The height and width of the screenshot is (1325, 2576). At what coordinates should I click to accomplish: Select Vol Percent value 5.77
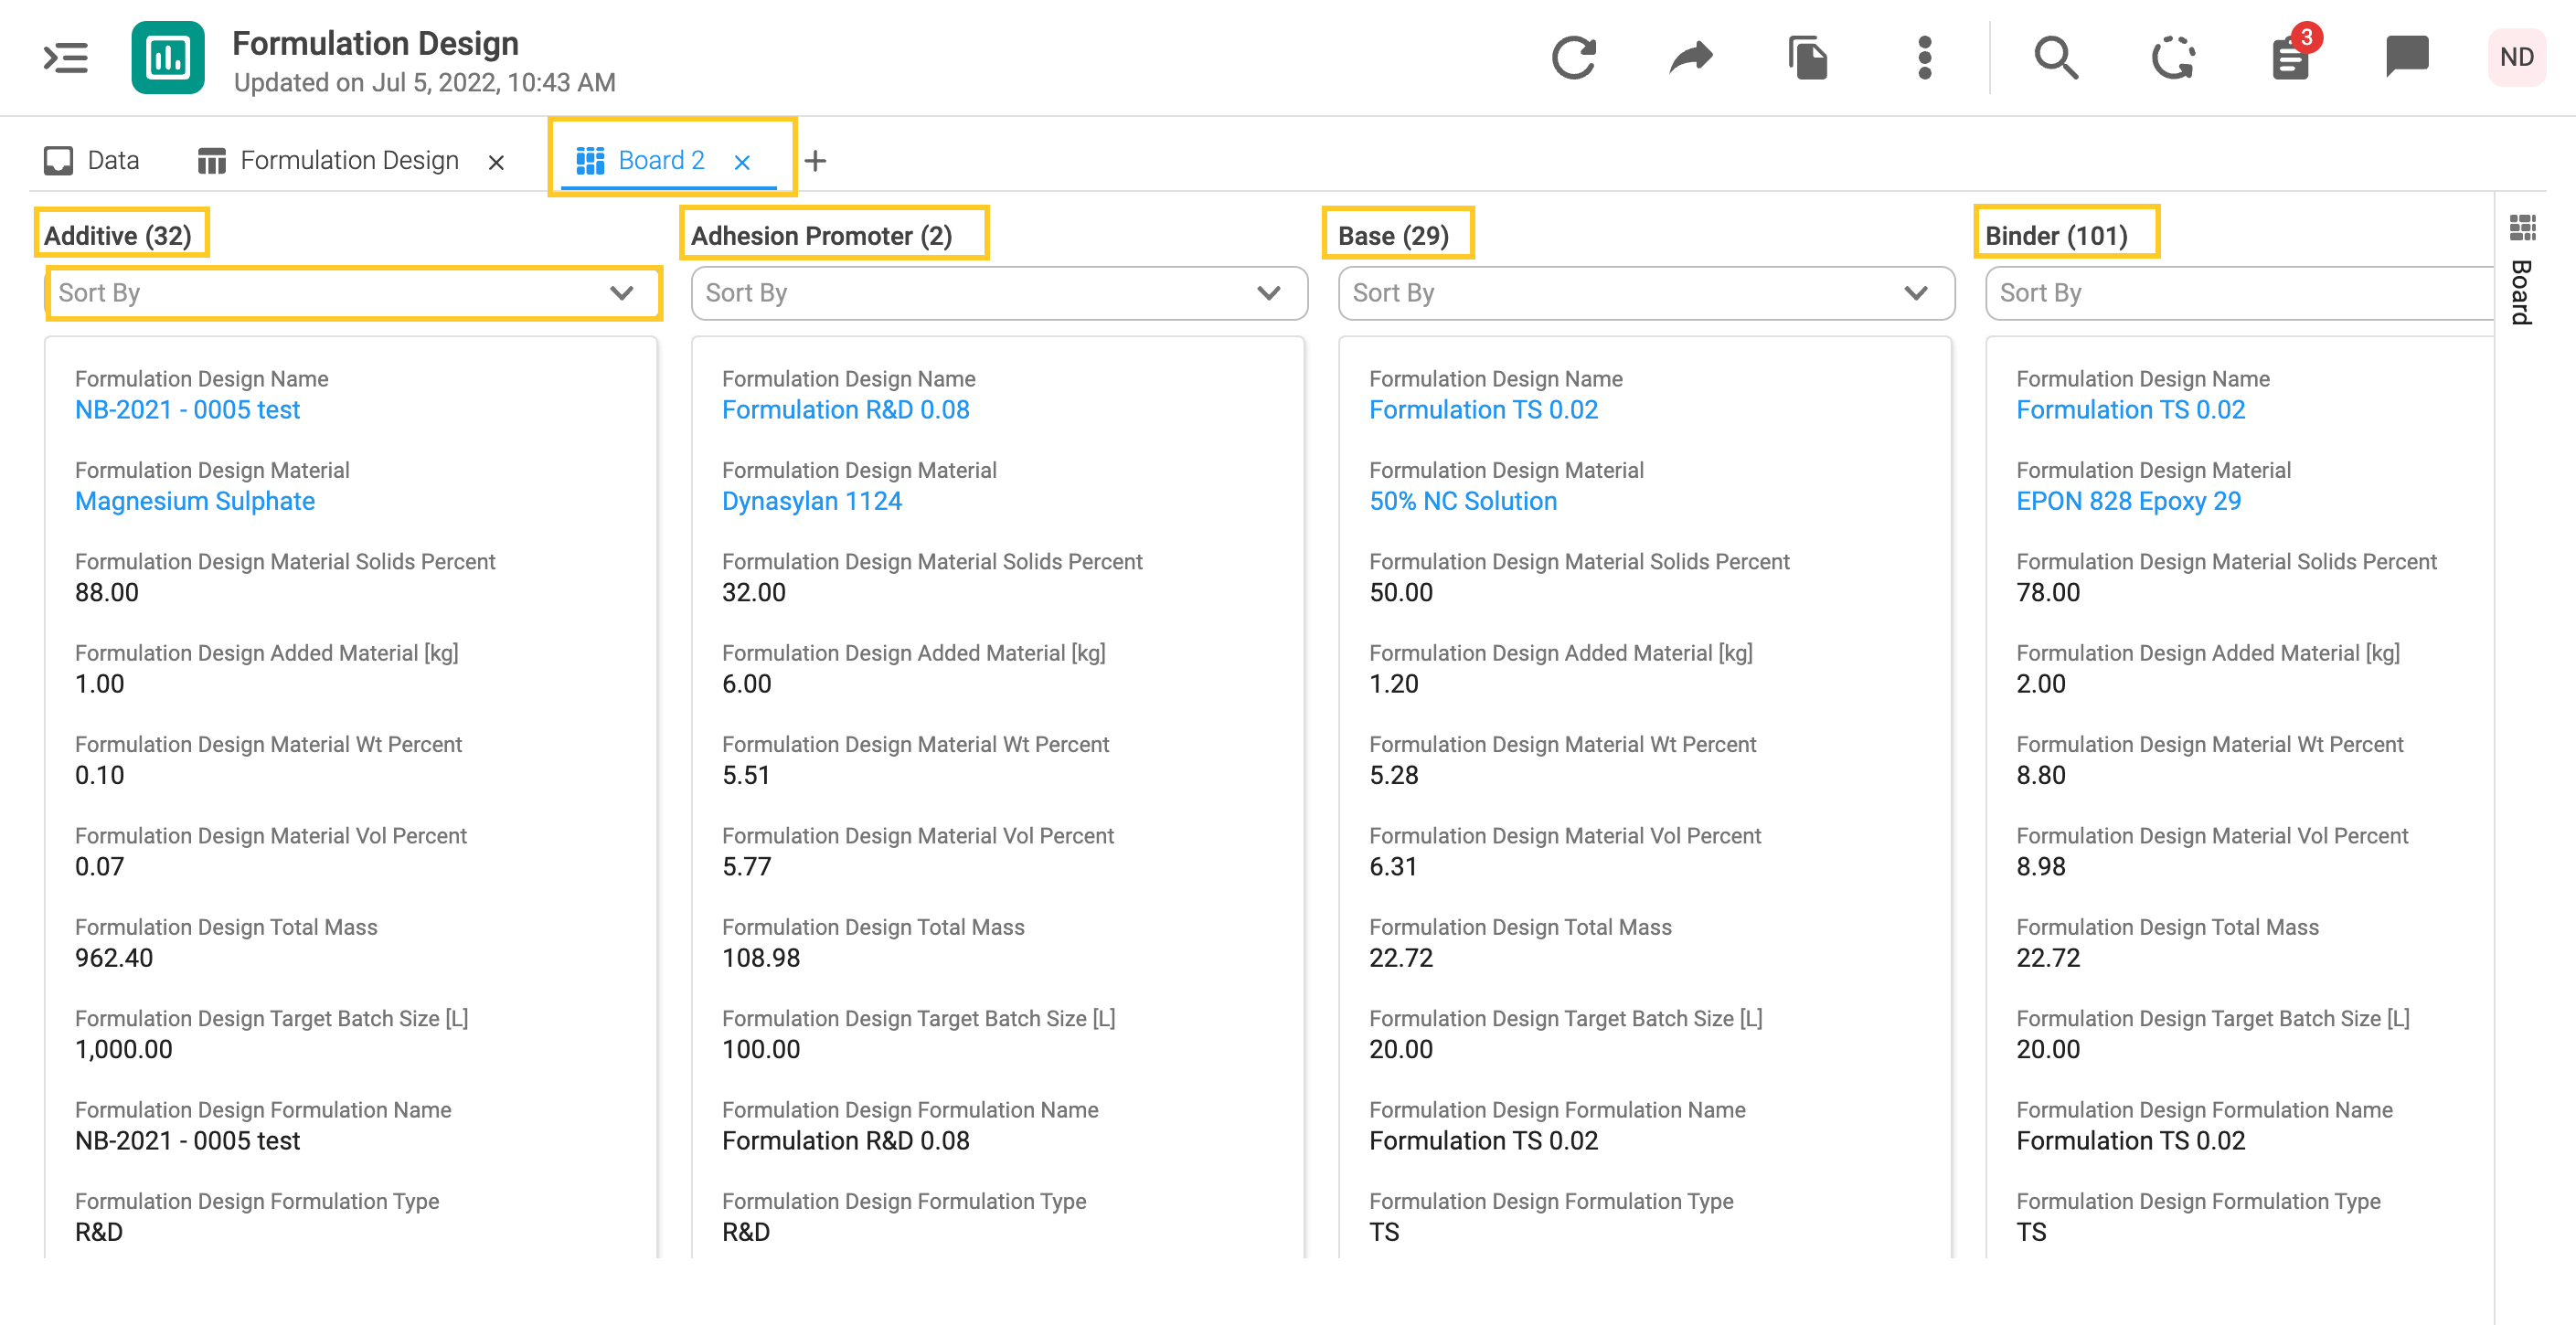click(747, 867)
